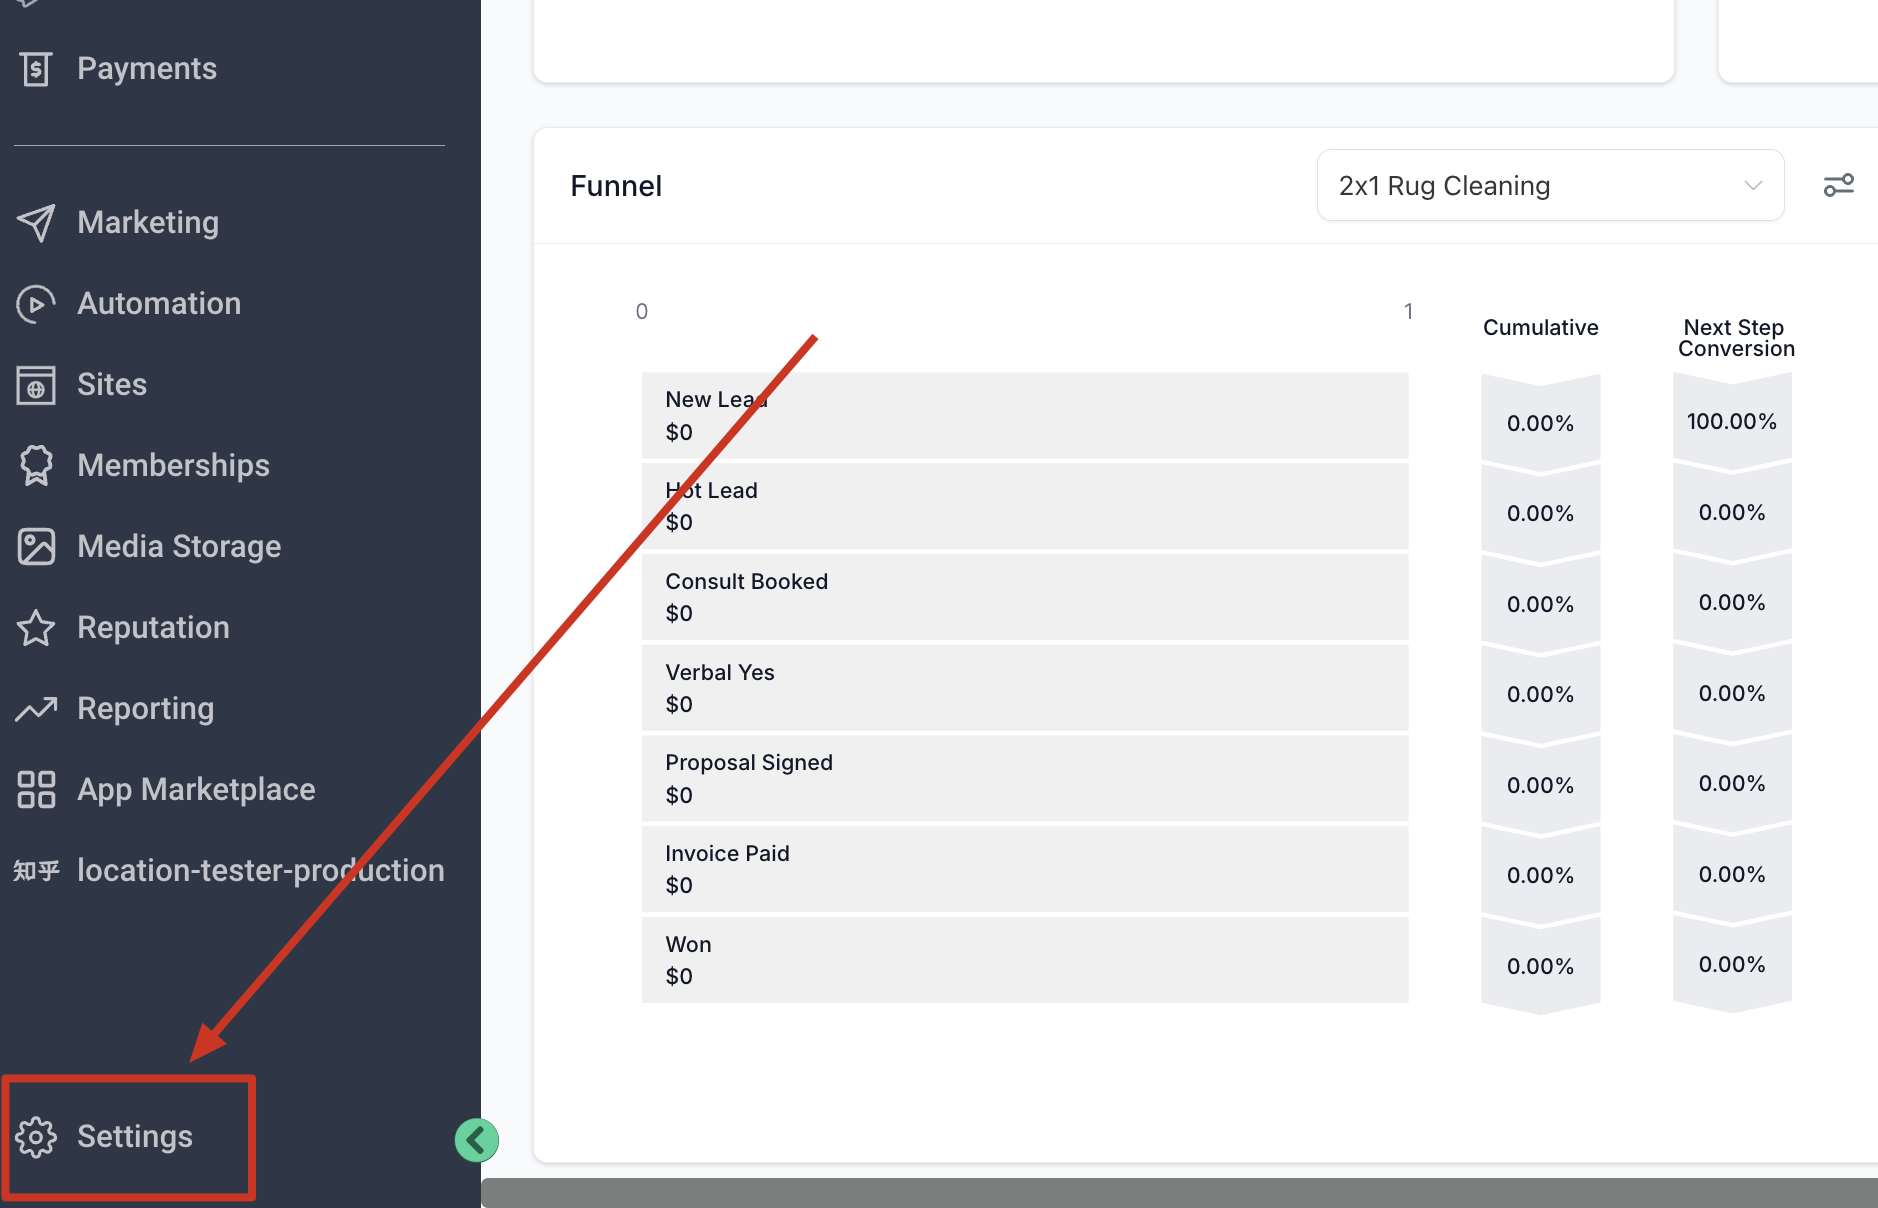Click the Reputation star icon
Image resolution: width=1878 pixels, height=1208 pixels.
pos(36,627)
